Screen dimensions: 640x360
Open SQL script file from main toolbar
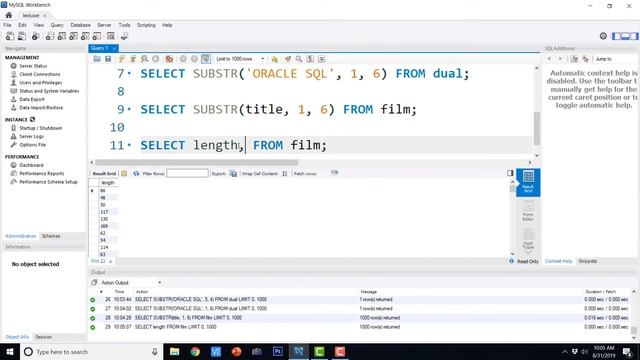(22, 36)
